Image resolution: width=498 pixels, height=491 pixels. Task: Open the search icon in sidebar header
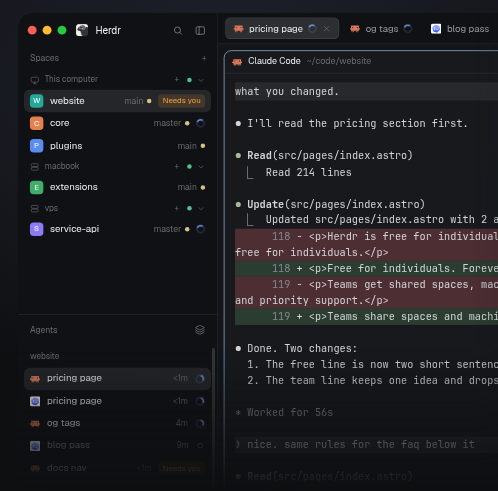[178, 31]
